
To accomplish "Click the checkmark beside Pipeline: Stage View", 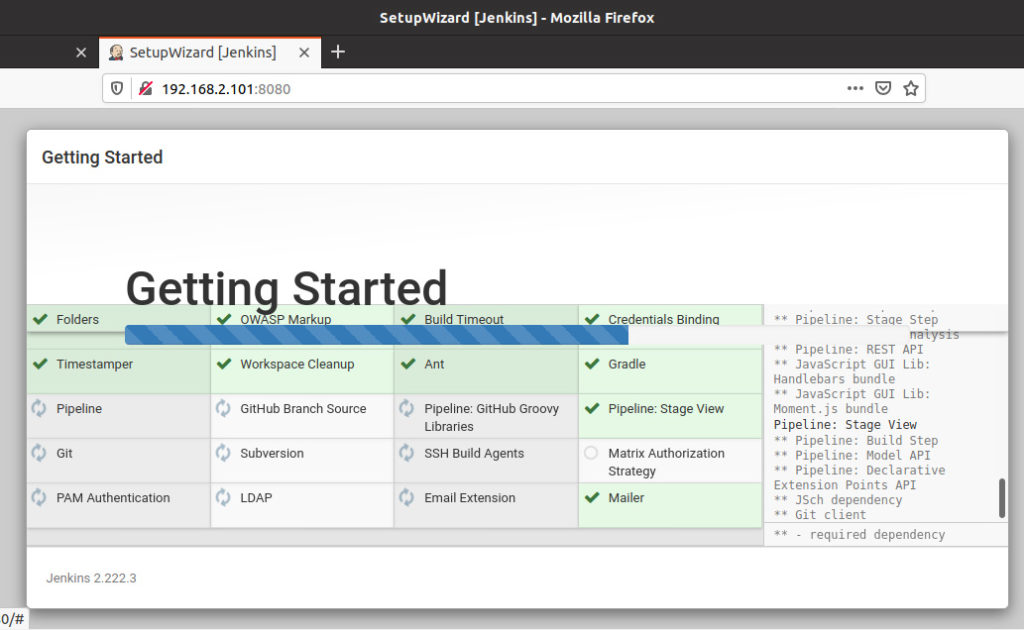I will click(x=592, y=409).
